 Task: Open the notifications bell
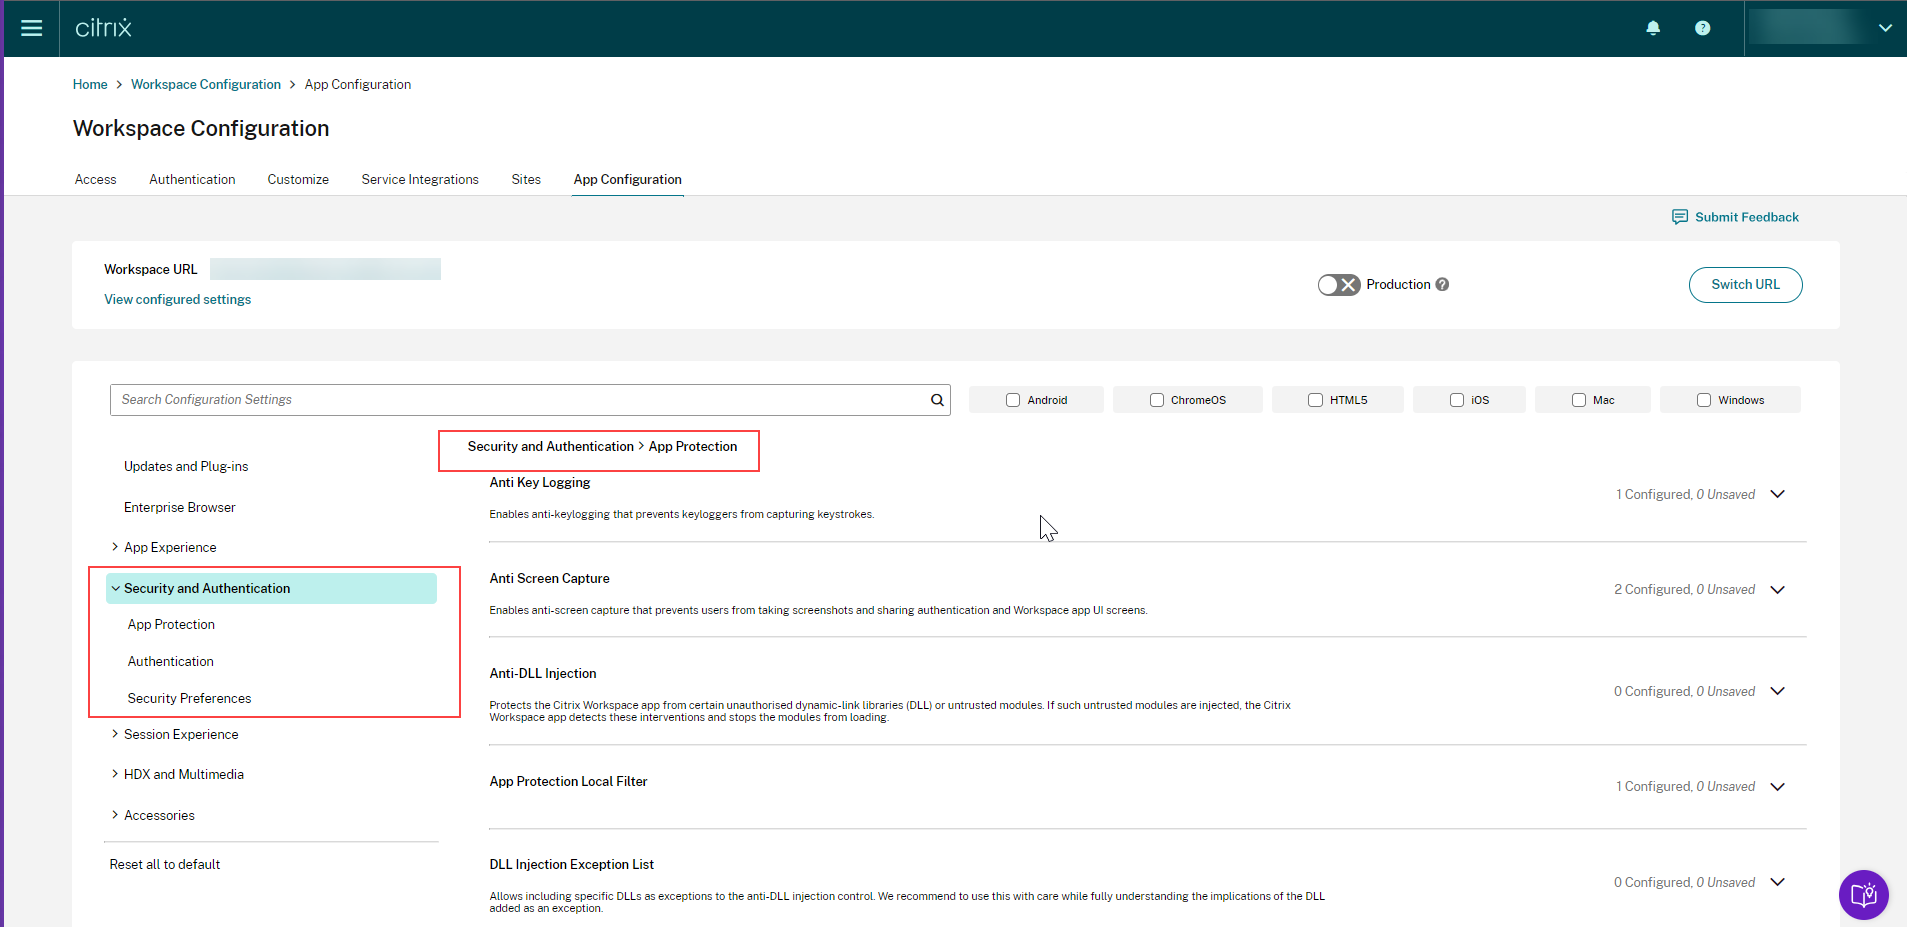1653,28
